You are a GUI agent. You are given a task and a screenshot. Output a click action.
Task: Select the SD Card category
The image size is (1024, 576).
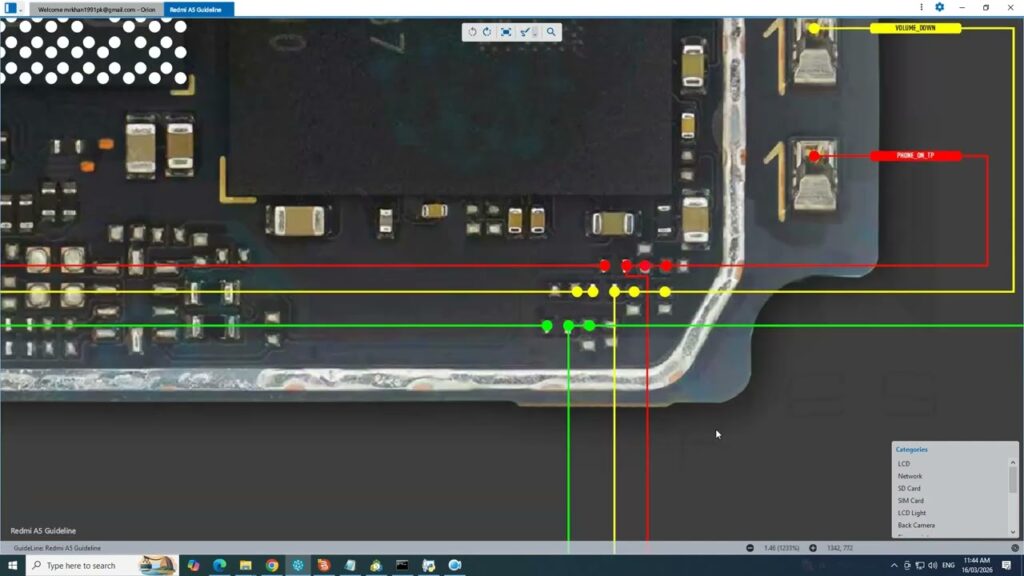pos(909,488)
